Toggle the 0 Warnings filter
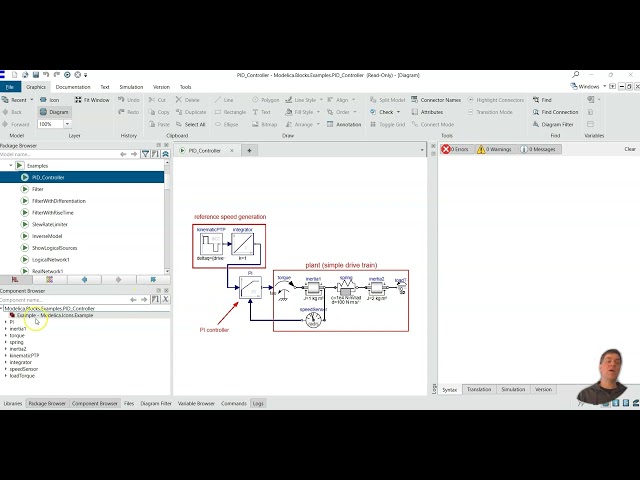Image resolution: width=640 pixels, height=480 pixels. (x=494, y=149)
